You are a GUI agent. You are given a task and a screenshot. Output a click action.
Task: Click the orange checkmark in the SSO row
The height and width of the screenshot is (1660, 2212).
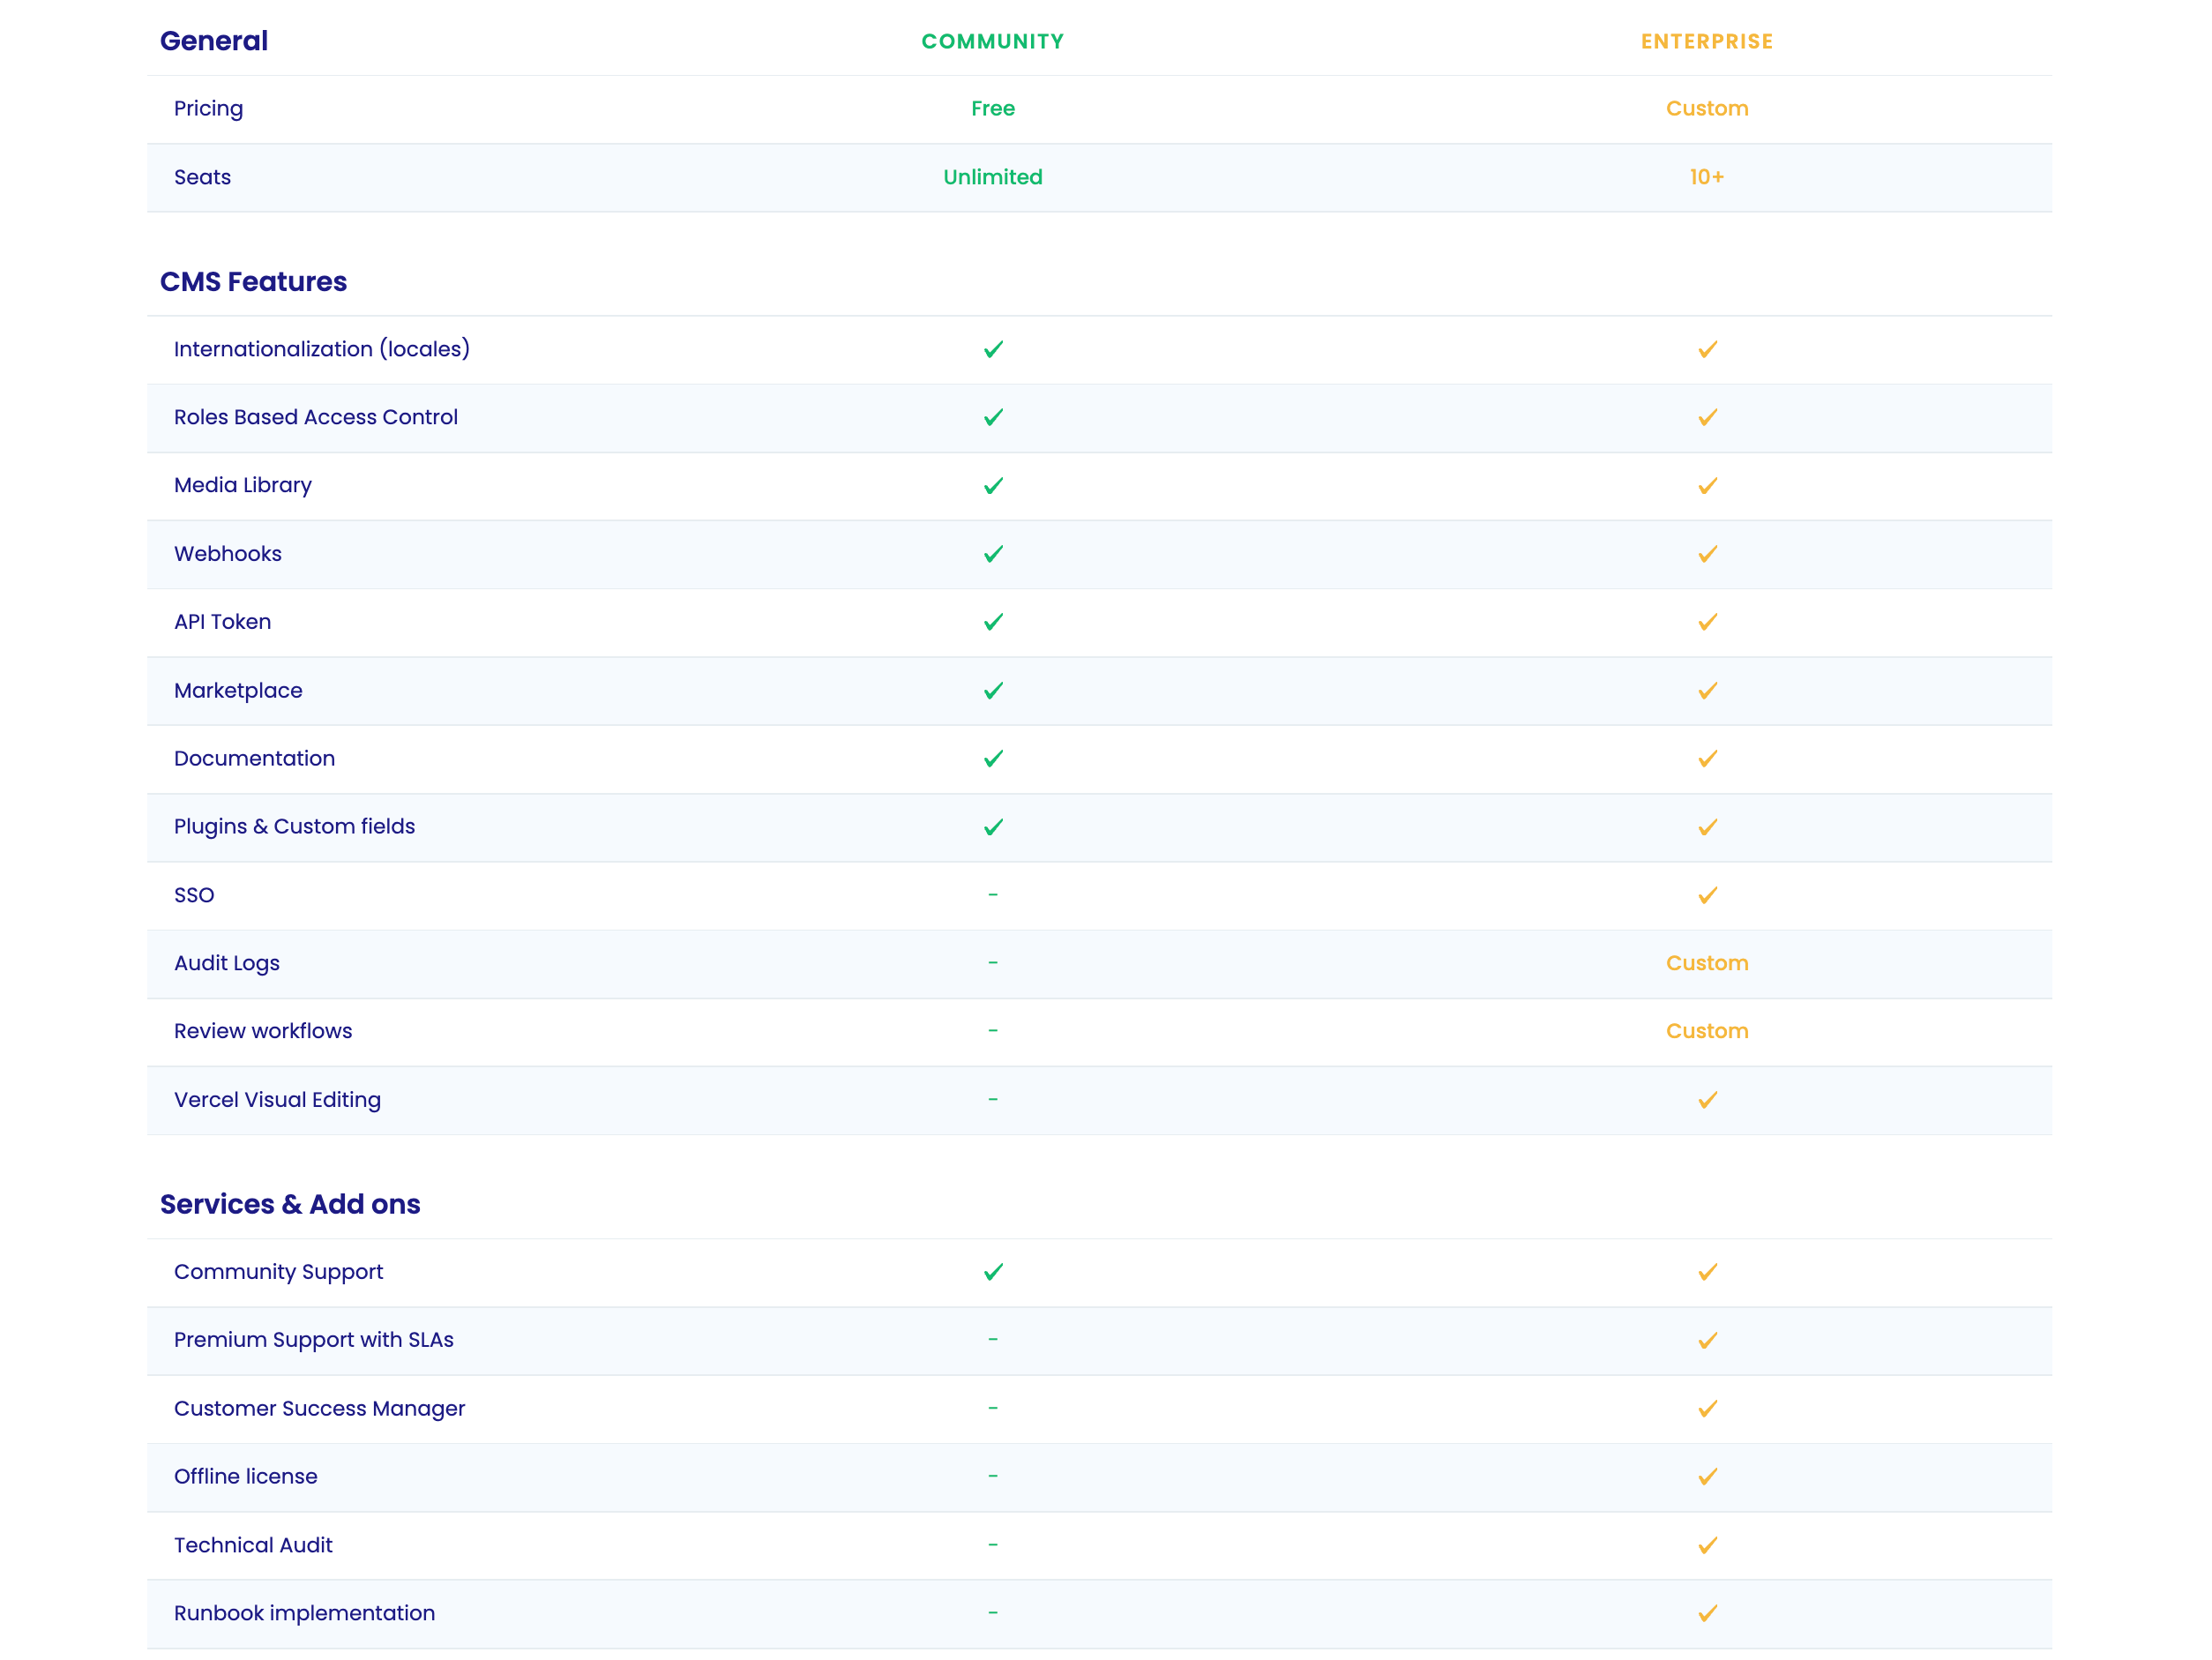point(1707,895)
